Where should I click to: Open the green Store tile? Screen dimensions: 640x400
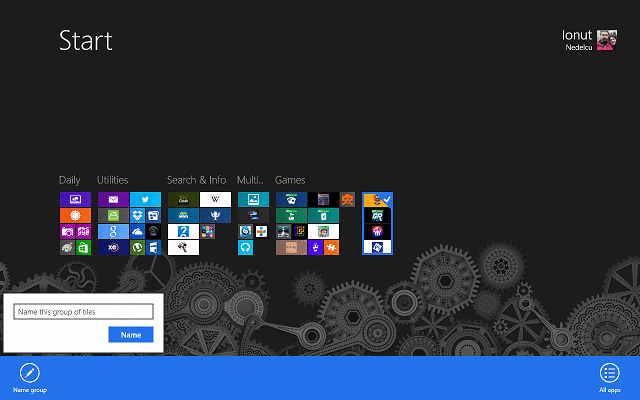(83, 247)
